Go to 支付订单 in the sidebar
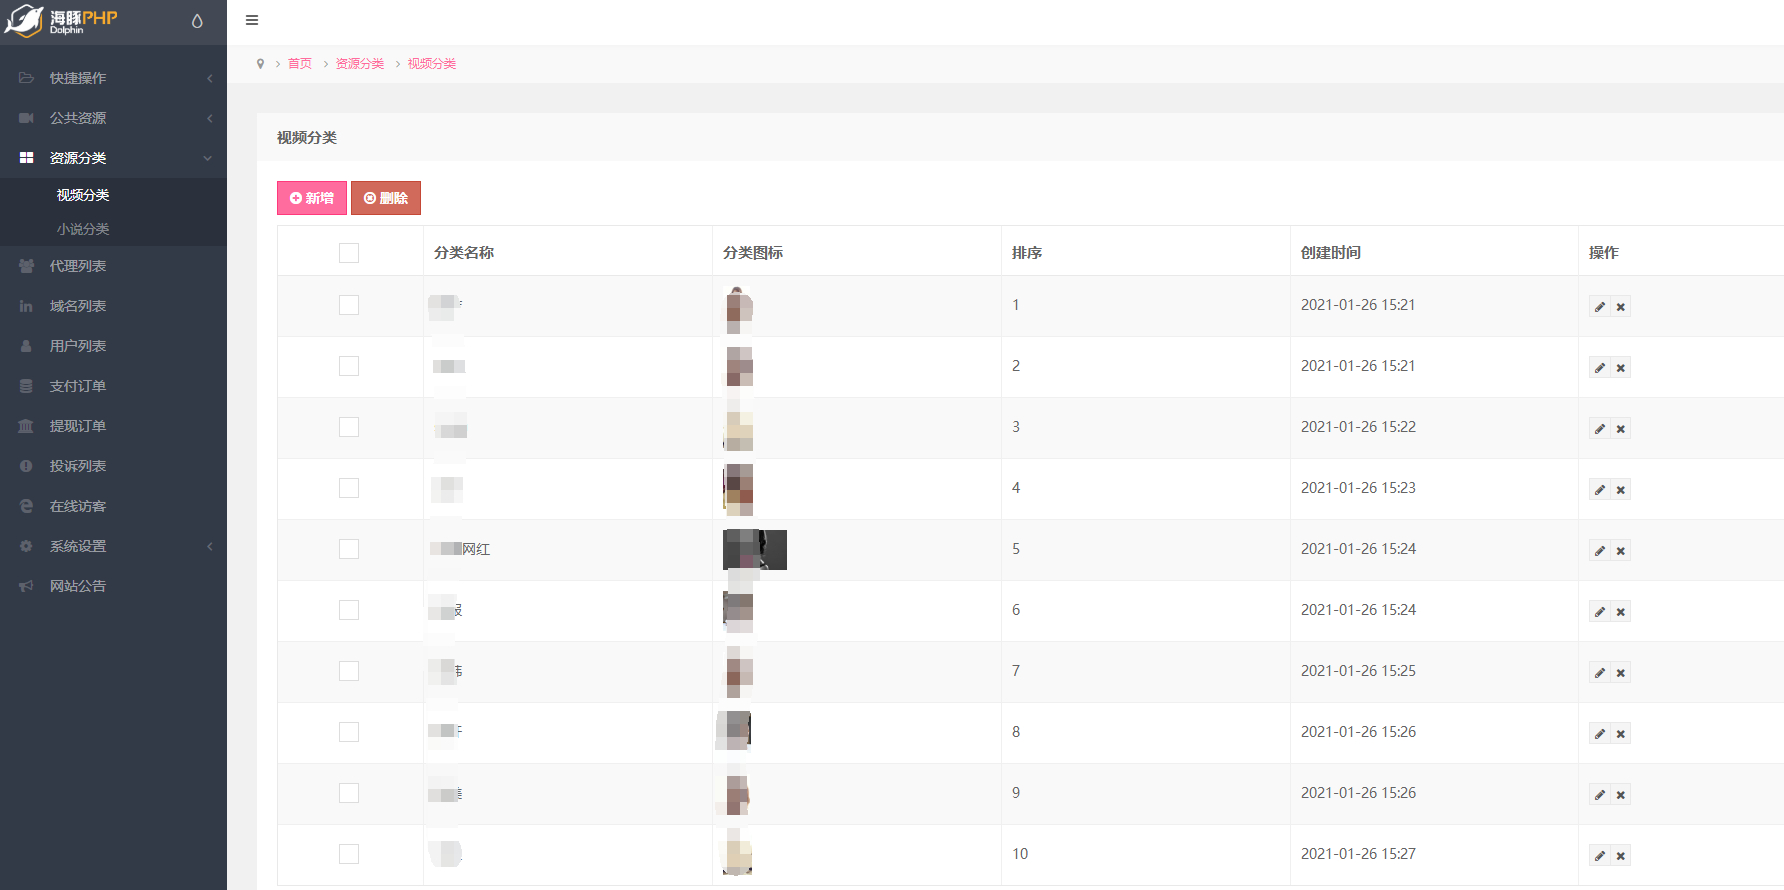The width and height of the screenshot is (1784, 890). click(x=78, y=386)
